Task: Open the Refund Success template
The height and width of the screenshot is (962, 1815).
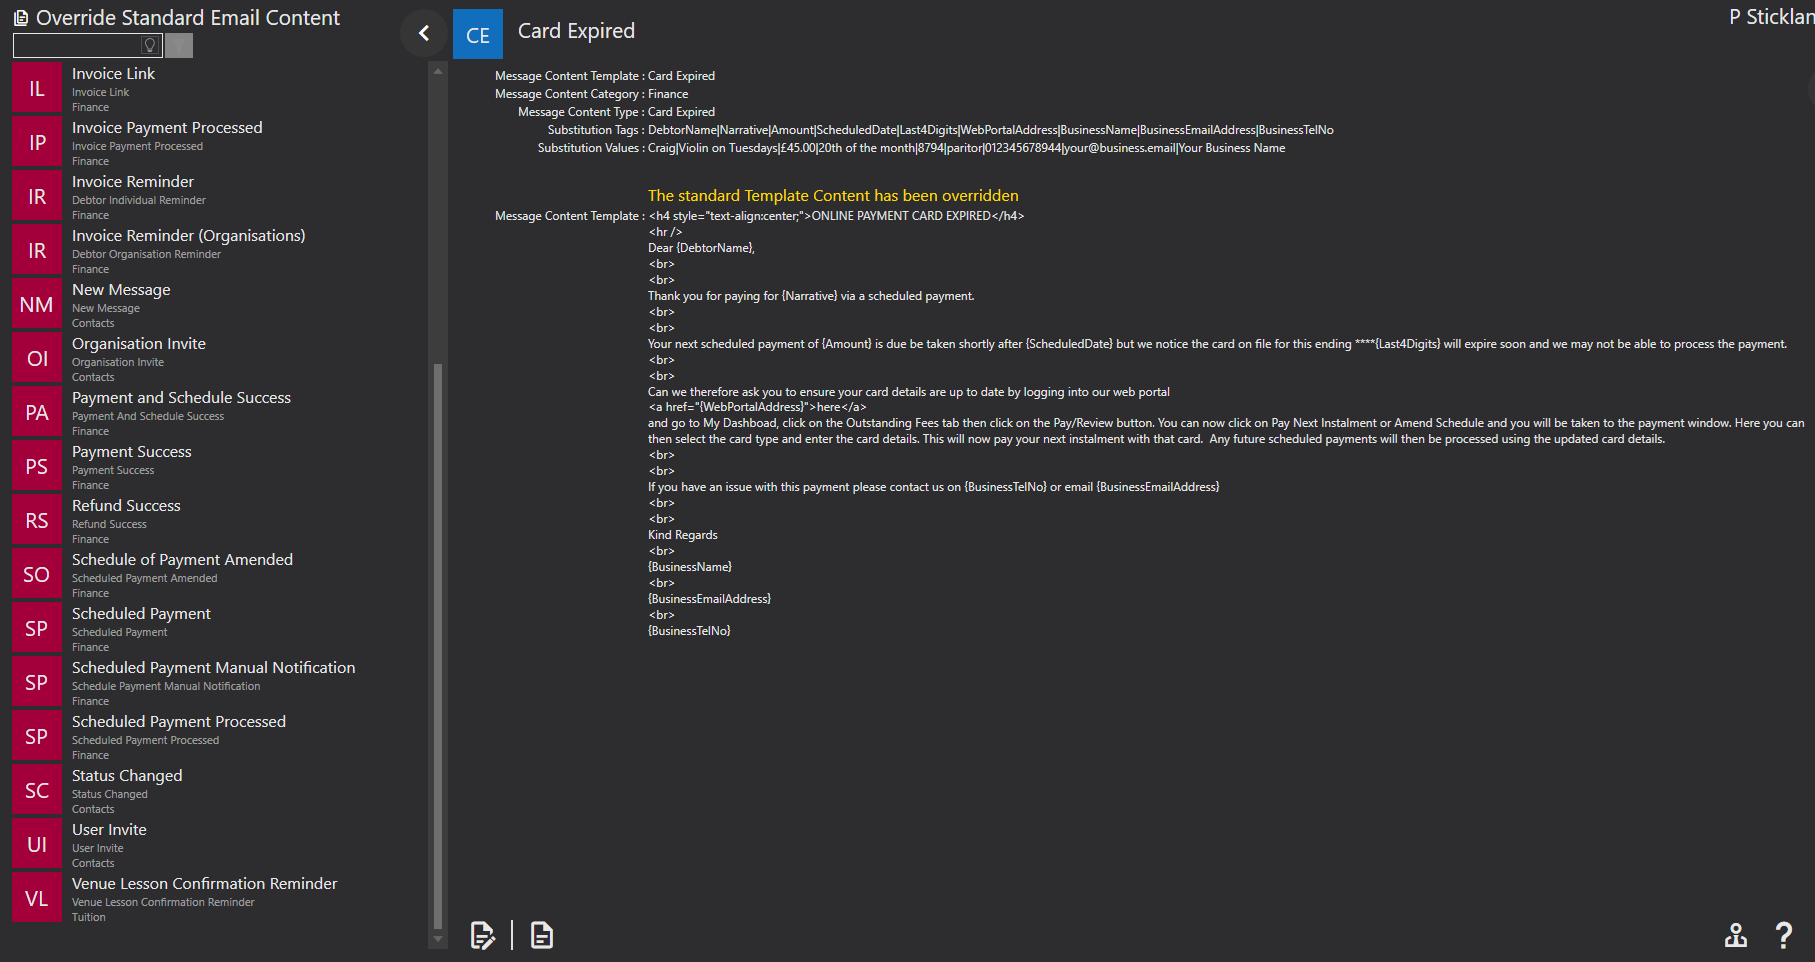Action: point(219,520)
